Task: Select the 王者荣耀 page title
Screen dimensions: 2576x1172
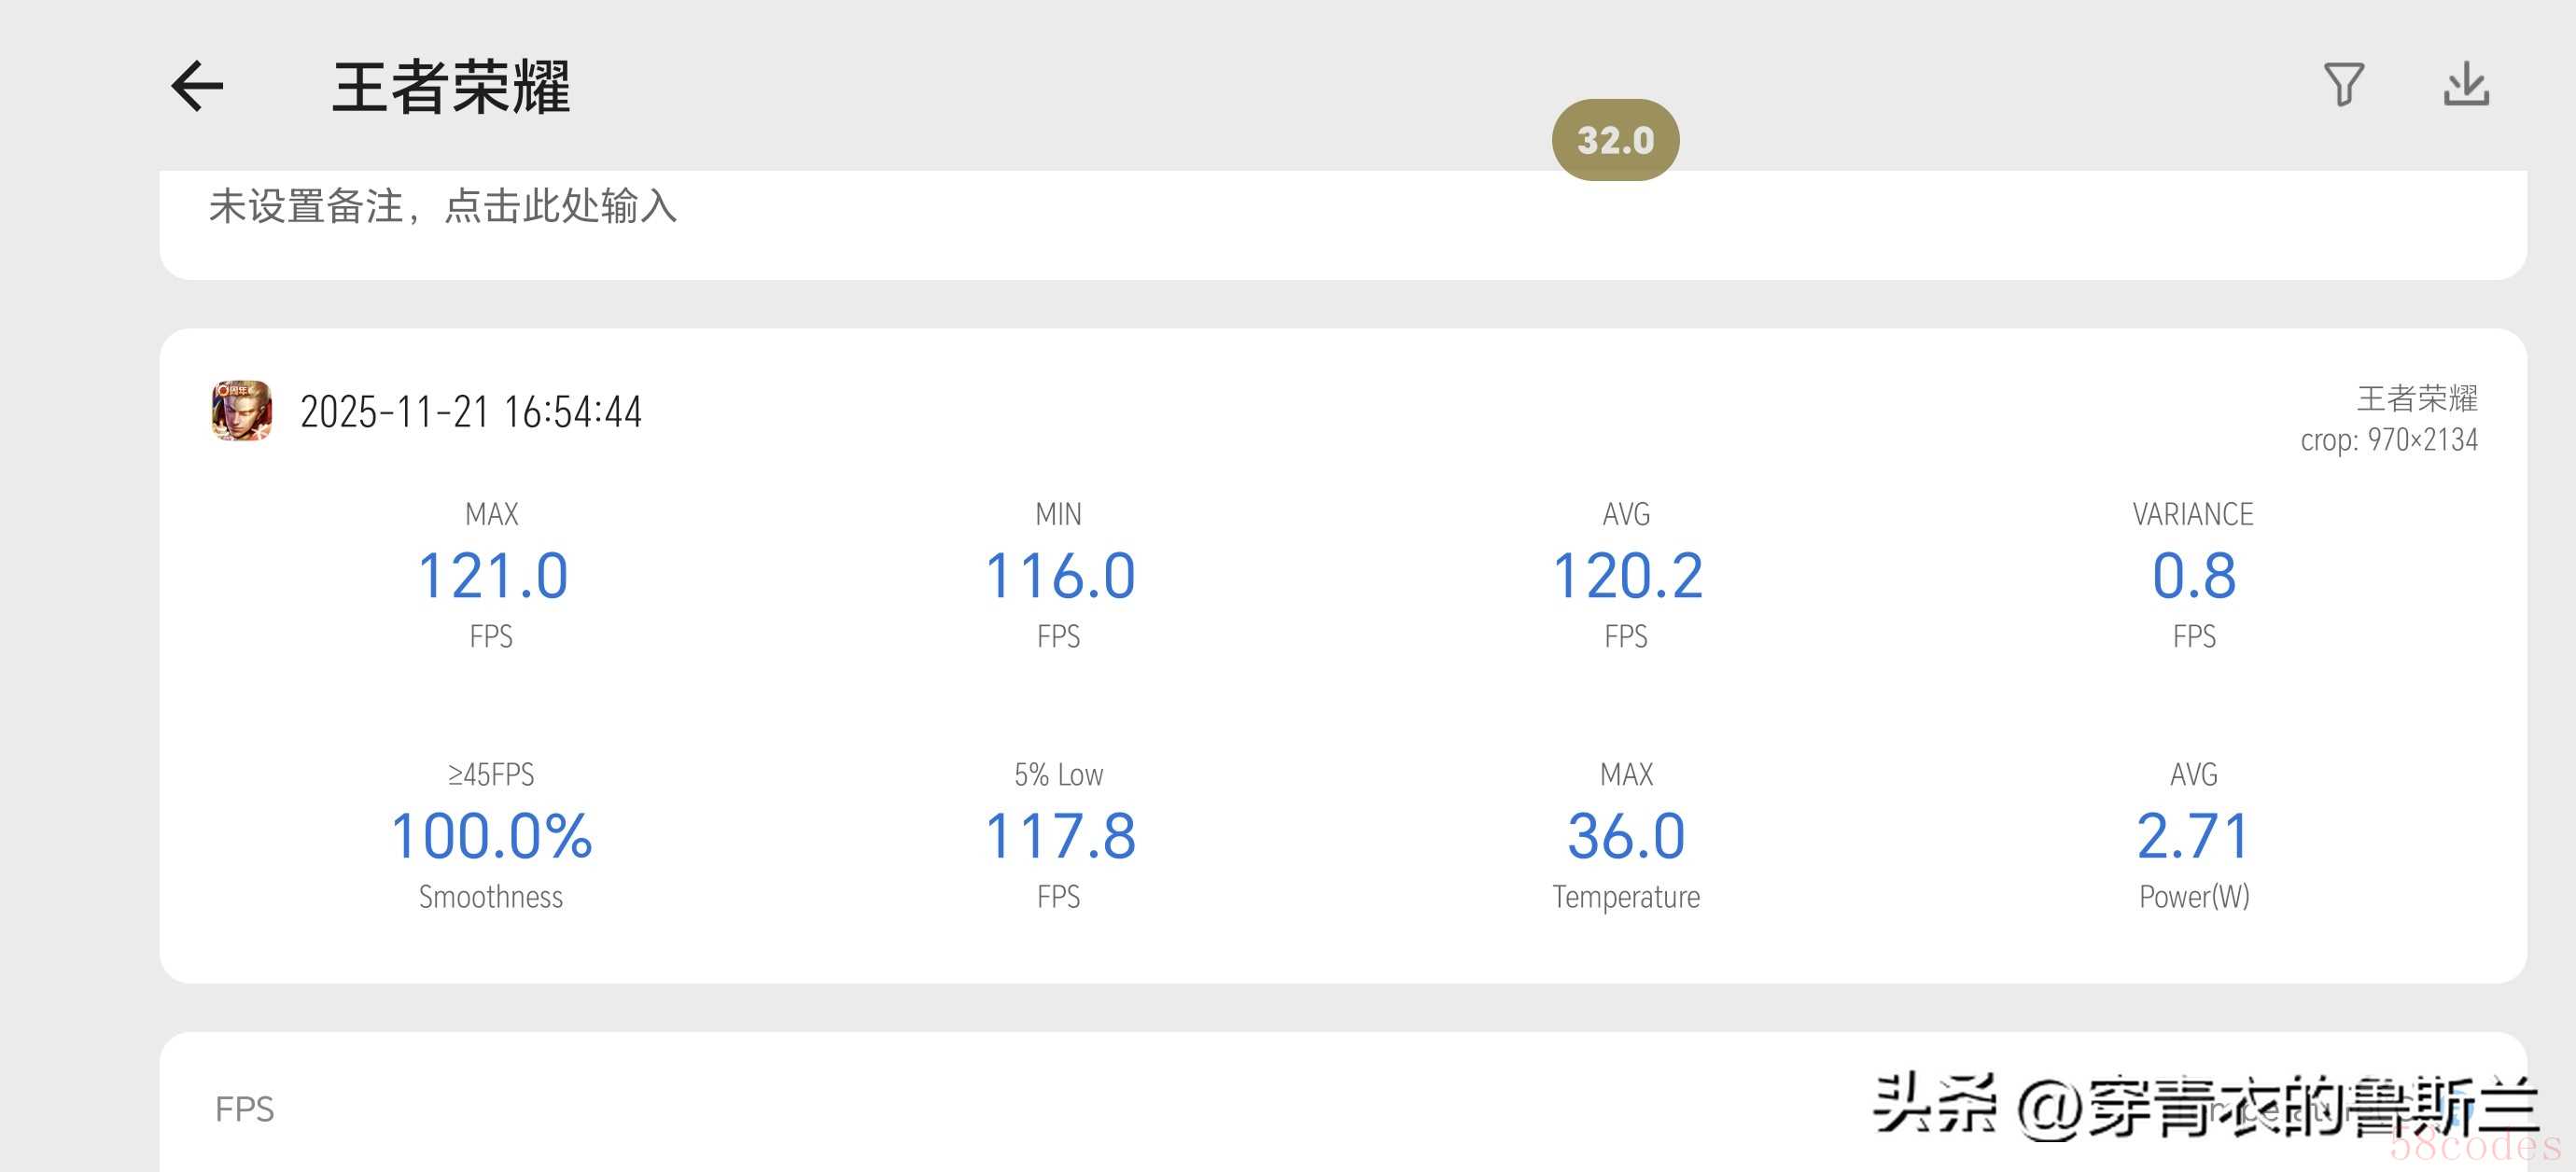Action: pos(451,87)
